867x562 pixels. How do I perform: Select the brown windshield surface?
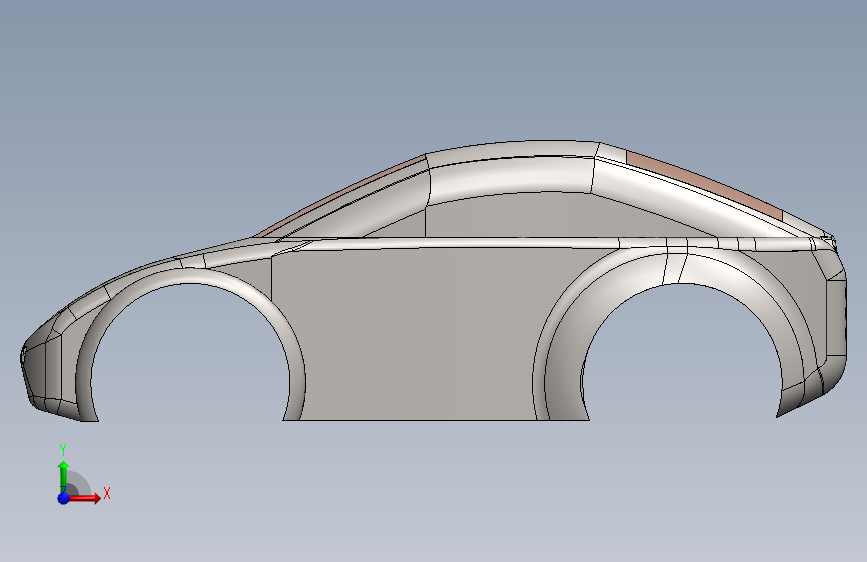click(343, 195)
